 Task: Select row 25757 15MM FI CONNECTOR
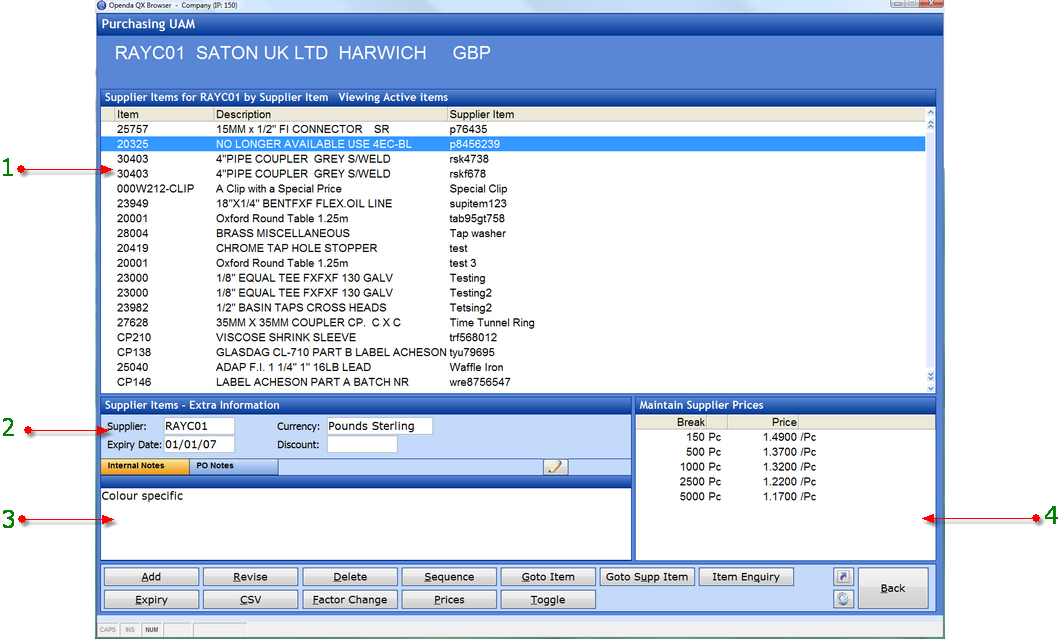point(513,129)
